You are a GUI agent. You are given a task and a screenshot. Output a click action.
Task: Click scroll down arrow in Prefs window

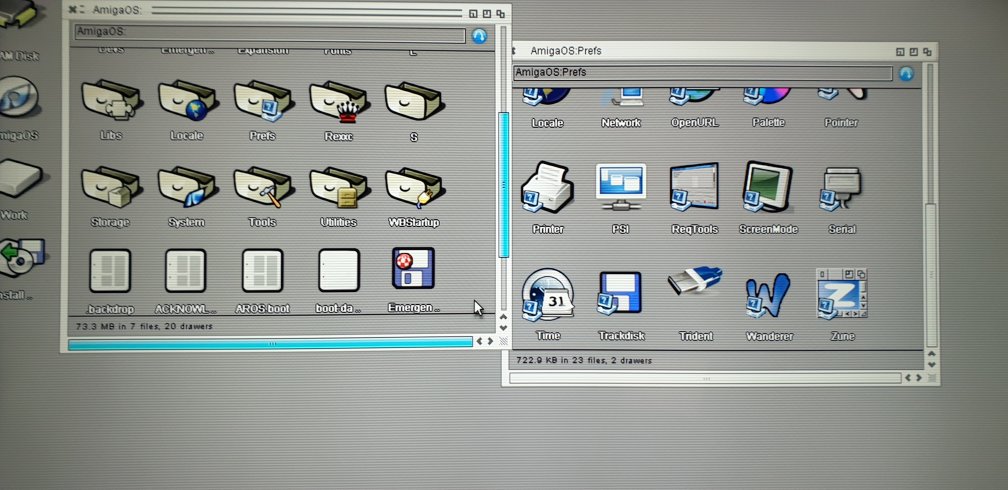[x=932, y=365]
